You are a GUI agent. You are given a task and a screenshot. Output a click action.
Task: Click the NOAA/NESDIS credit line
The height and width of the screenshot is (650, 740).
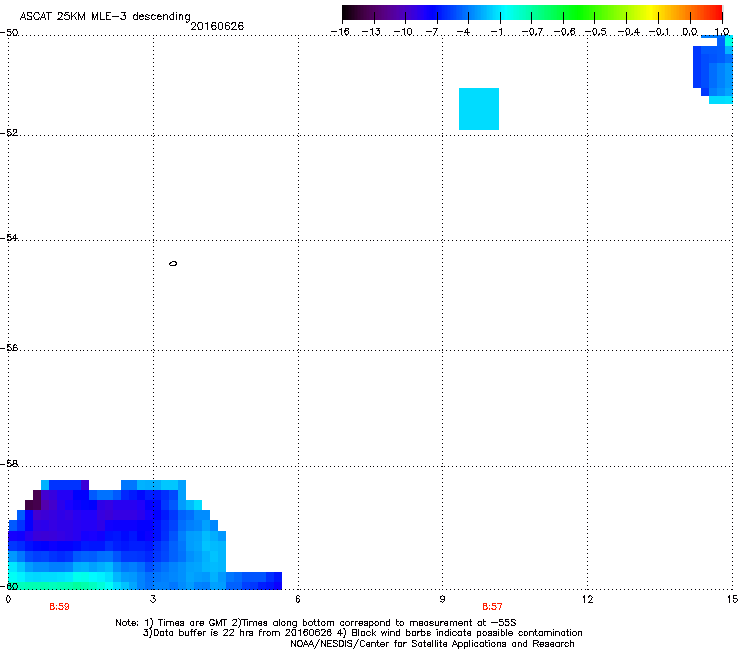coord(432,644)
